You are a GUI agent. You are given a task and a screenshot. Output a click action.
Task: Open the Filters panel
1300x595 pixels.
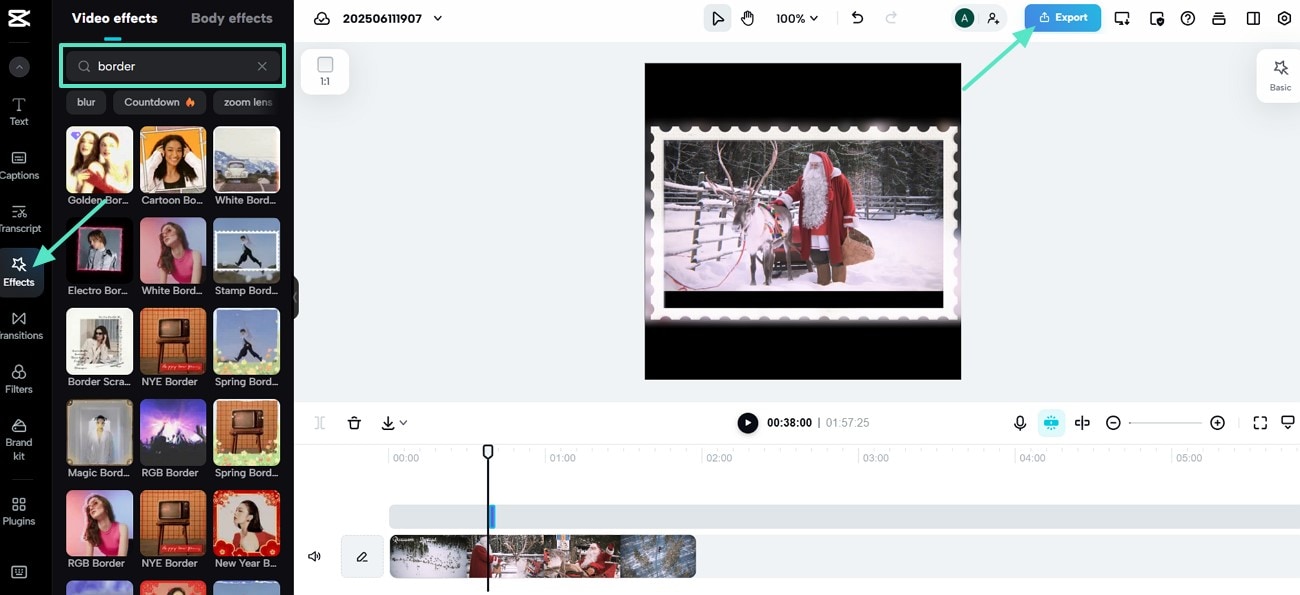(x=19, y=379)
